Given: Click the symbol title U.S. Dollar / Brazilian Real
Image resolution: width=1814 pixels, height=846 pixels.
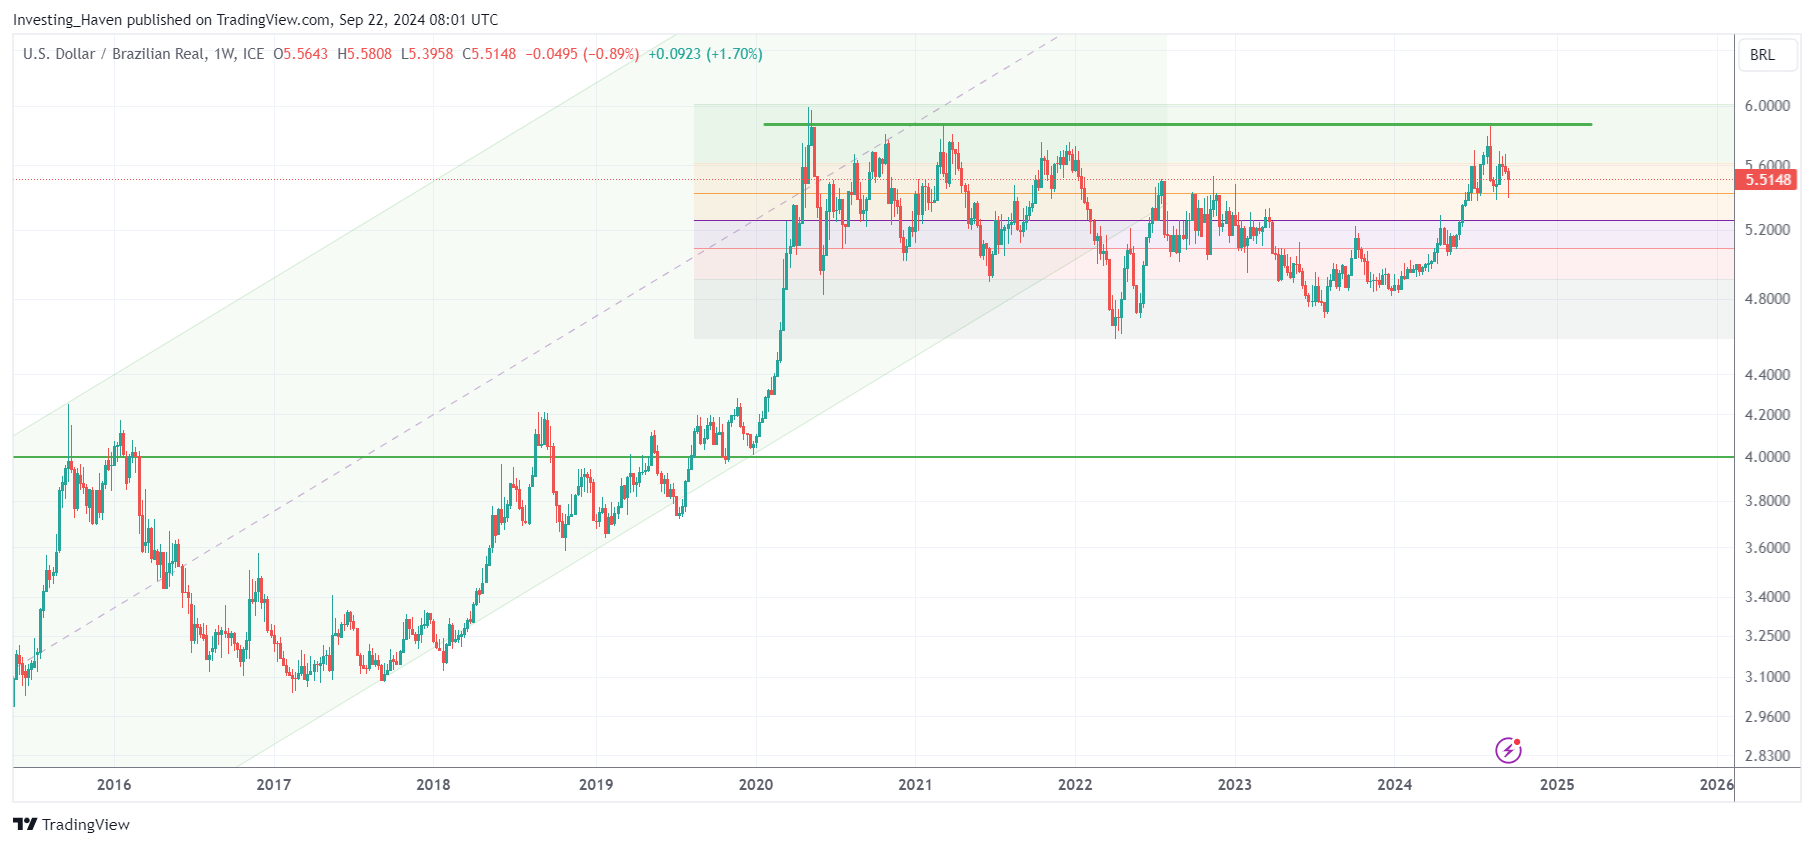Looking at the screenshot, I should tap(115, 54).
